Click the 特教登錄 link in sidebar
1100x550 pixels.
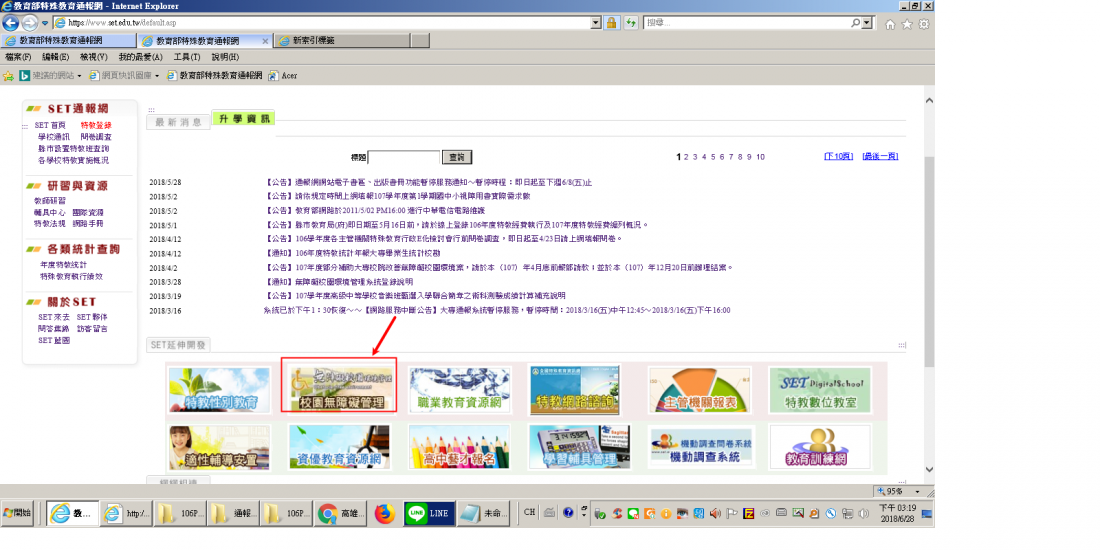[x=95, y=125]
